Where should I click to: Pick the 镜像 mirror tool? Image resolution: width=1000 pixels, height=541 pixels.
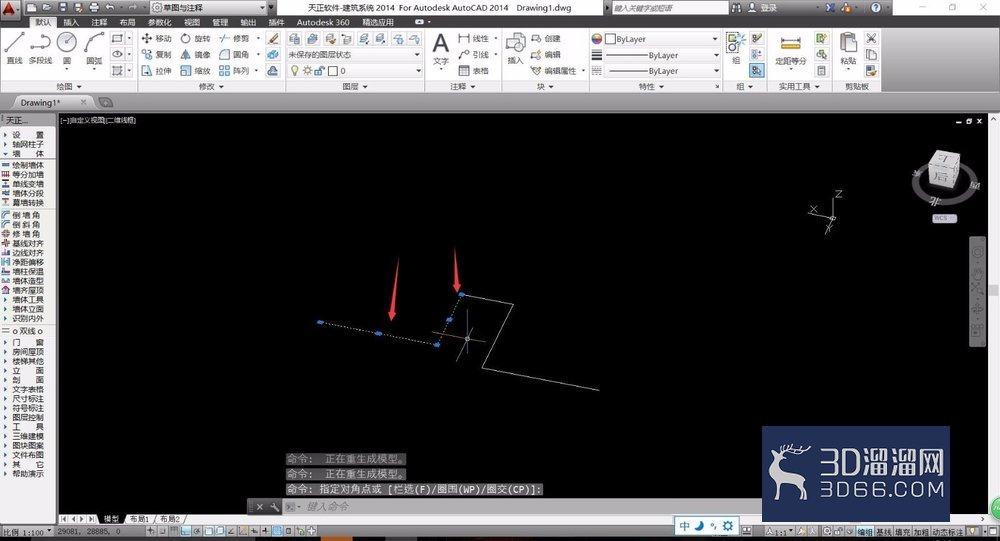195,55
